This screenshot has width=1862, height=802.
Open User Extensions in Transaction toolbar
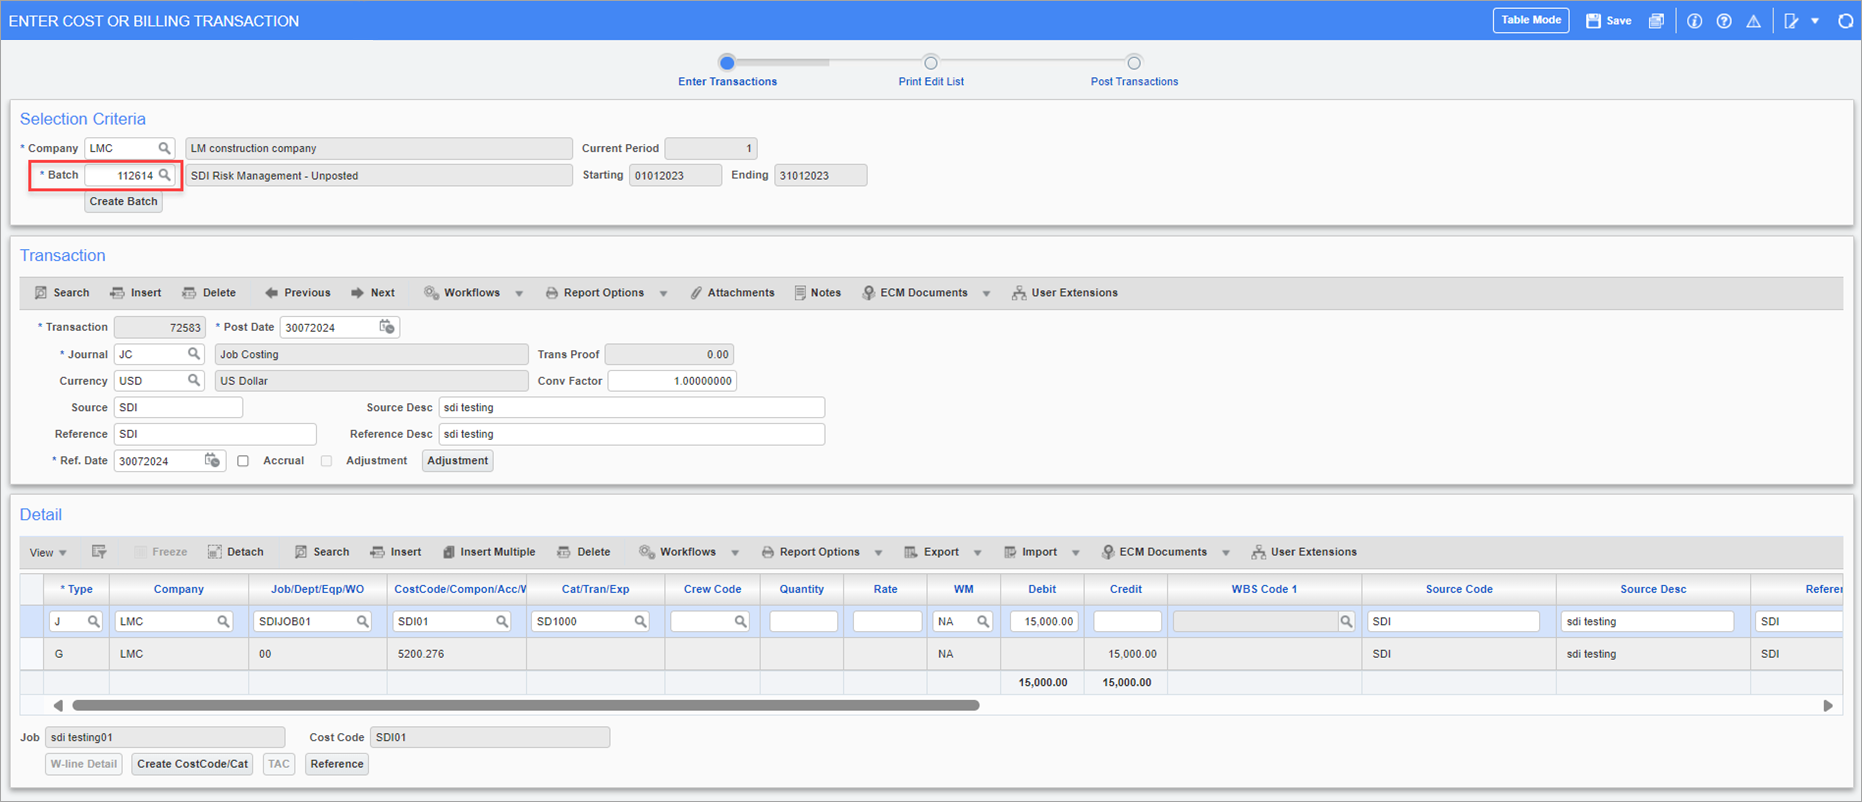click(1065, 293)
